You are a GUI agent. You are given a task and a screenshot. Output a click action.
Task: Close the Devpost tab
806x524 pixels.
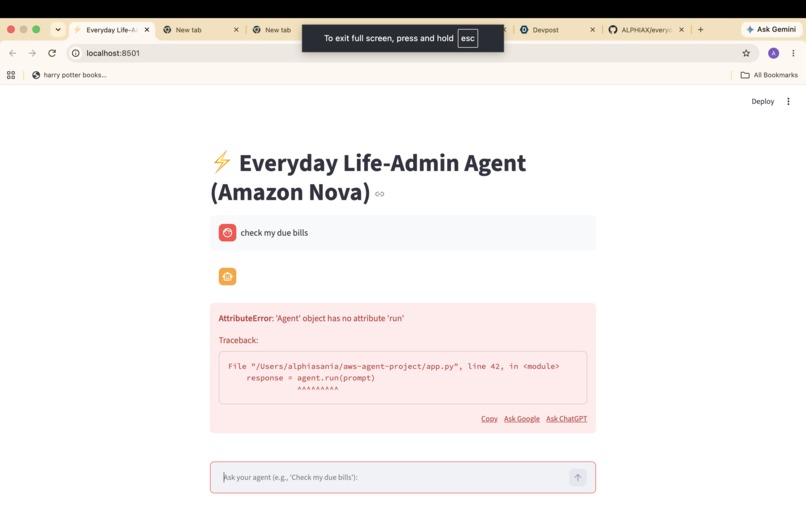(x=592, y=30)
